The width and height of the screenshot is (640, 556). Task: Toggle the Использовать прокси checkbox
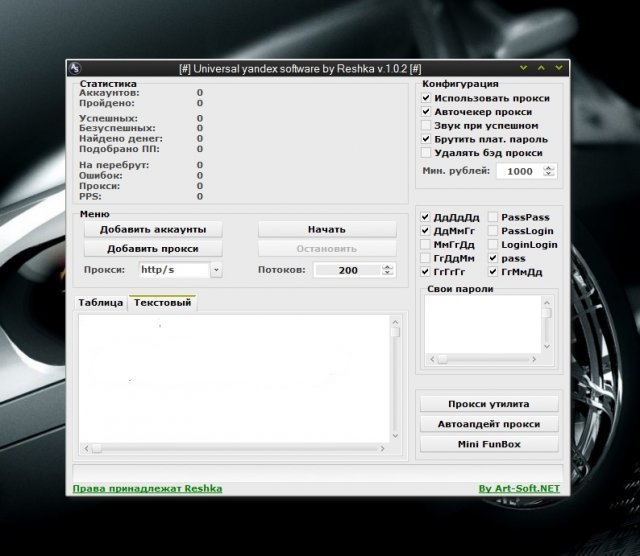coord(426,98)
